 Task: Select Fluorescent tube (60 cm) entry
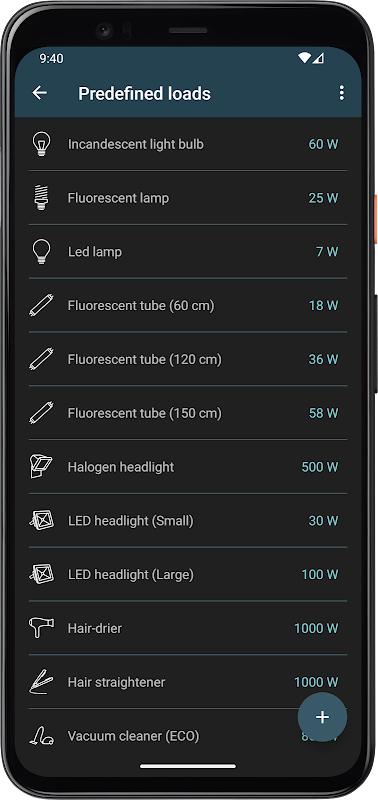pos(188,305)
